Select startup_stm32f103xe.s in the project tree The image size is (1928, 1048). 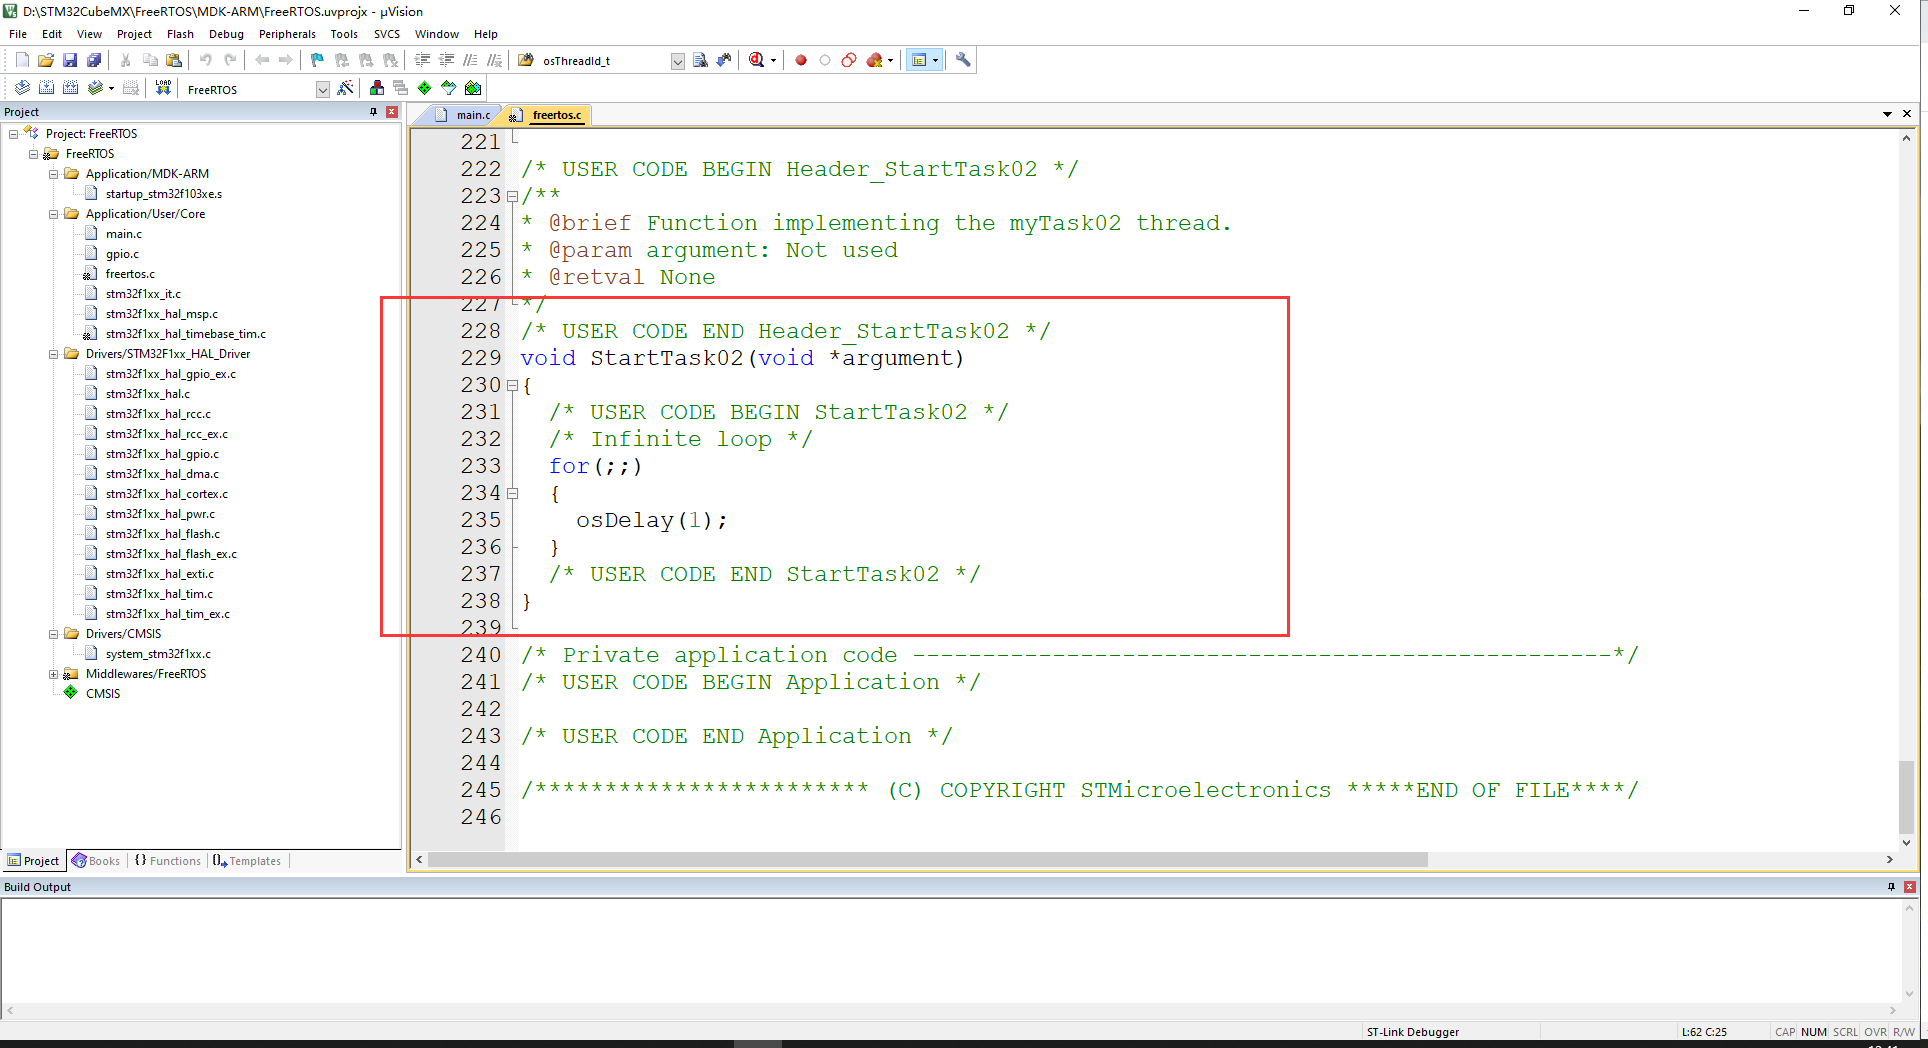point(164,194)
